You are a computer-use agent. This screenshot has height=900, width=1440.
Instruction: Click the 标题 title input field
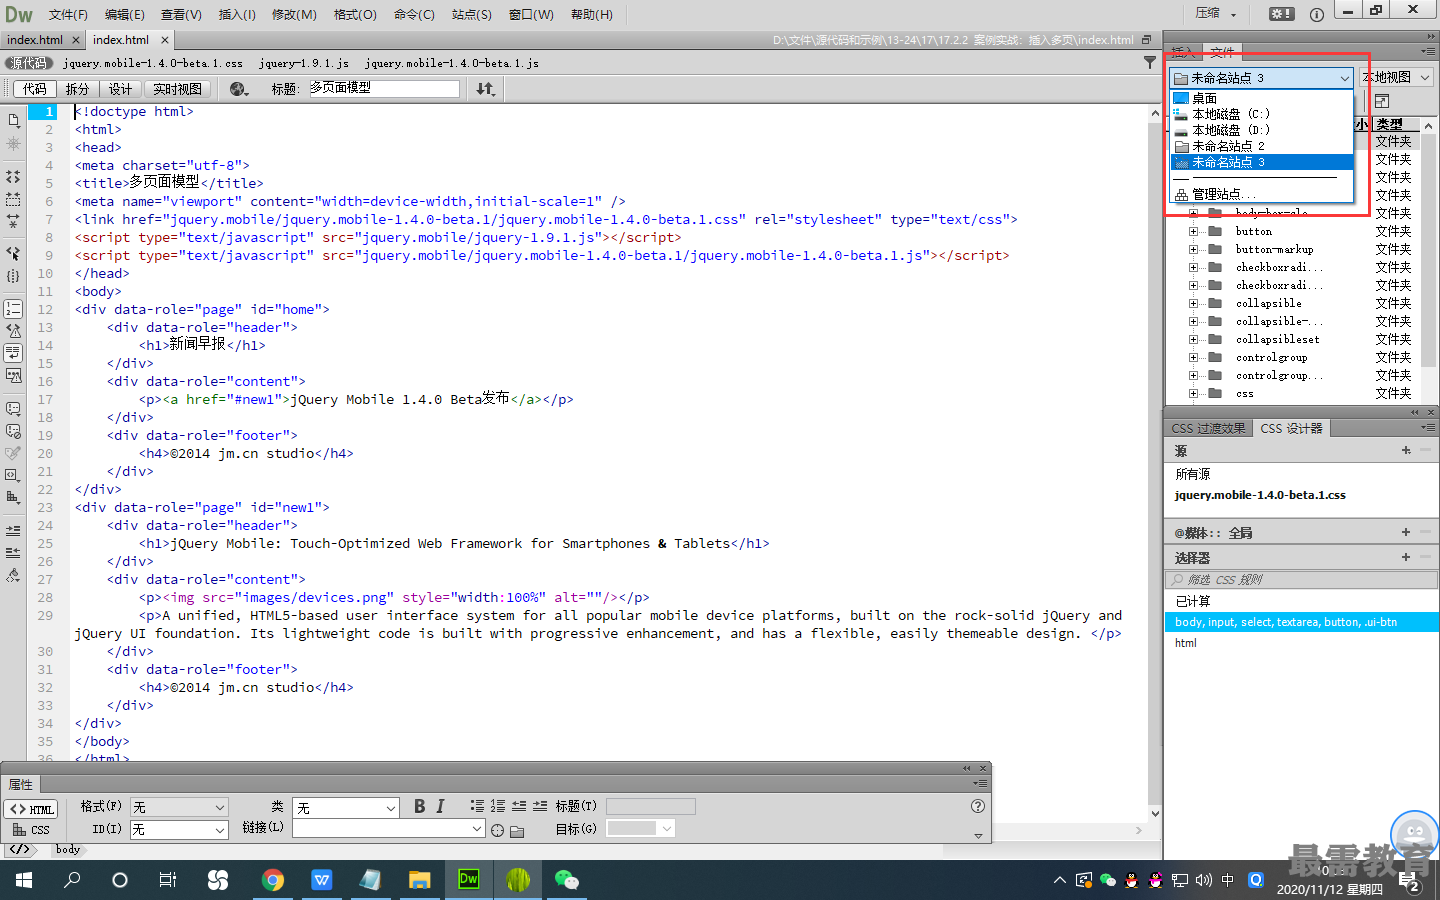click(x=382, y=88)
